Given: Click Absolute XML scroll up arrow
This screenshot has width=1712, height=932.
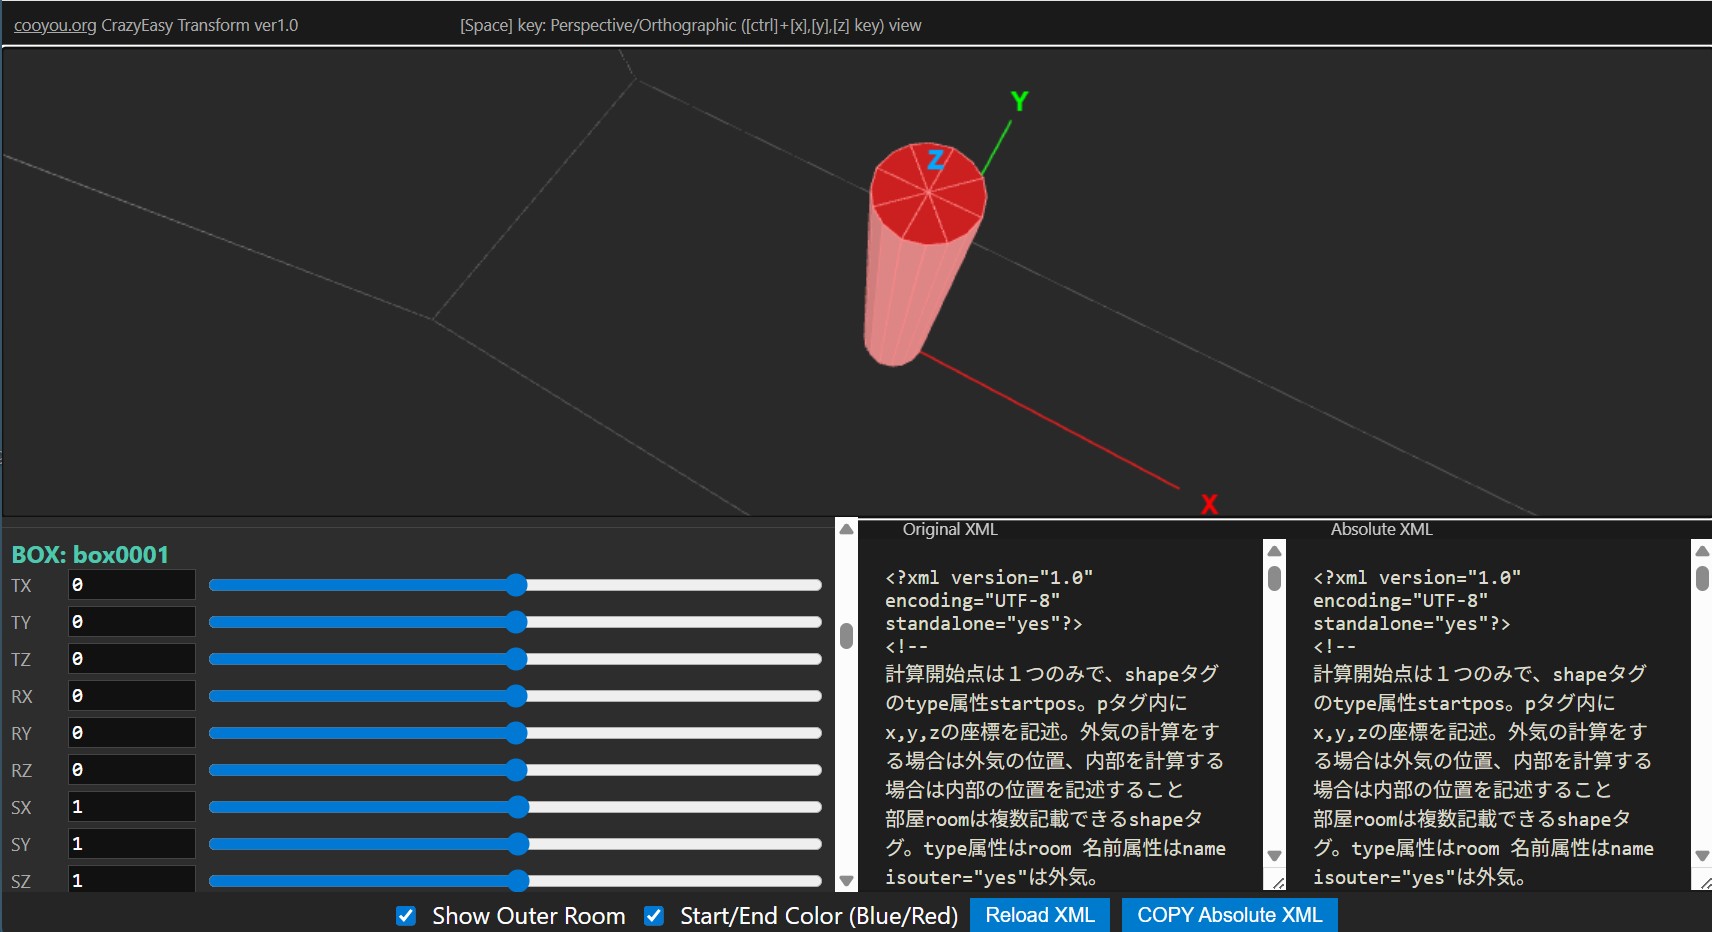Looking at the screenshot, I should tap(1702, 551).
